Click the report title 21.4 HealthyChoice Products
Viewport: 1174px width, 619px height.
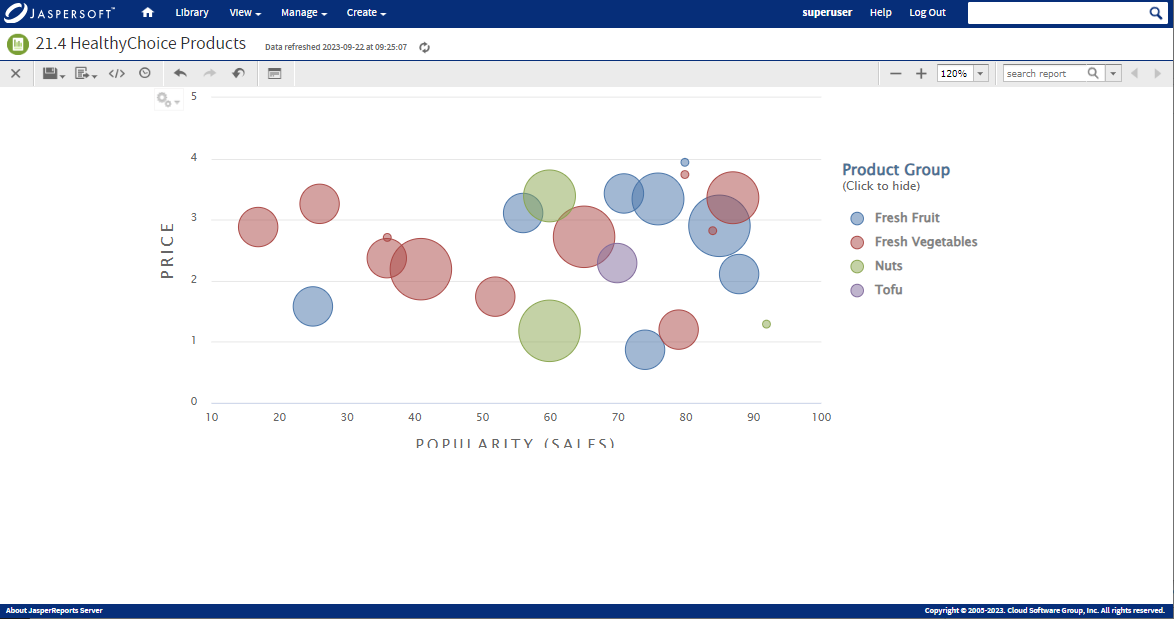141,43
